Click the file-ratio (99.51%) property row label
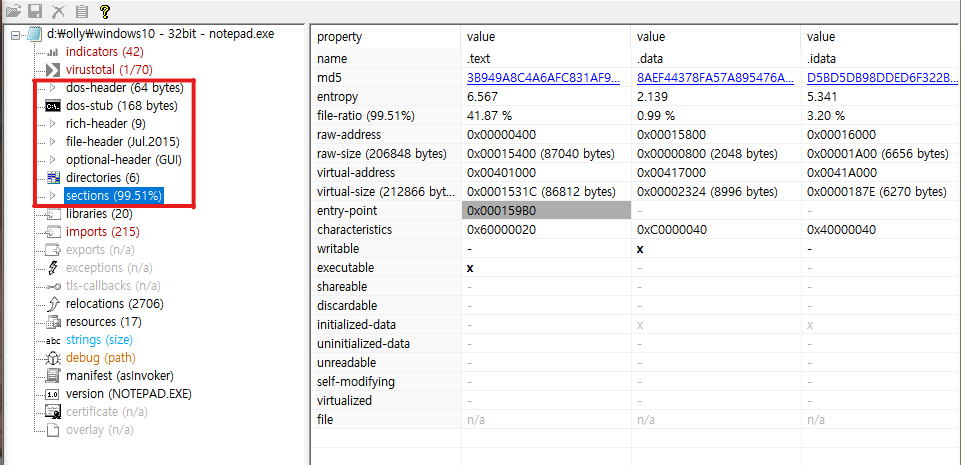Image resolution: width=961 pixels, height=465 pixels. [x=366, y=116]
